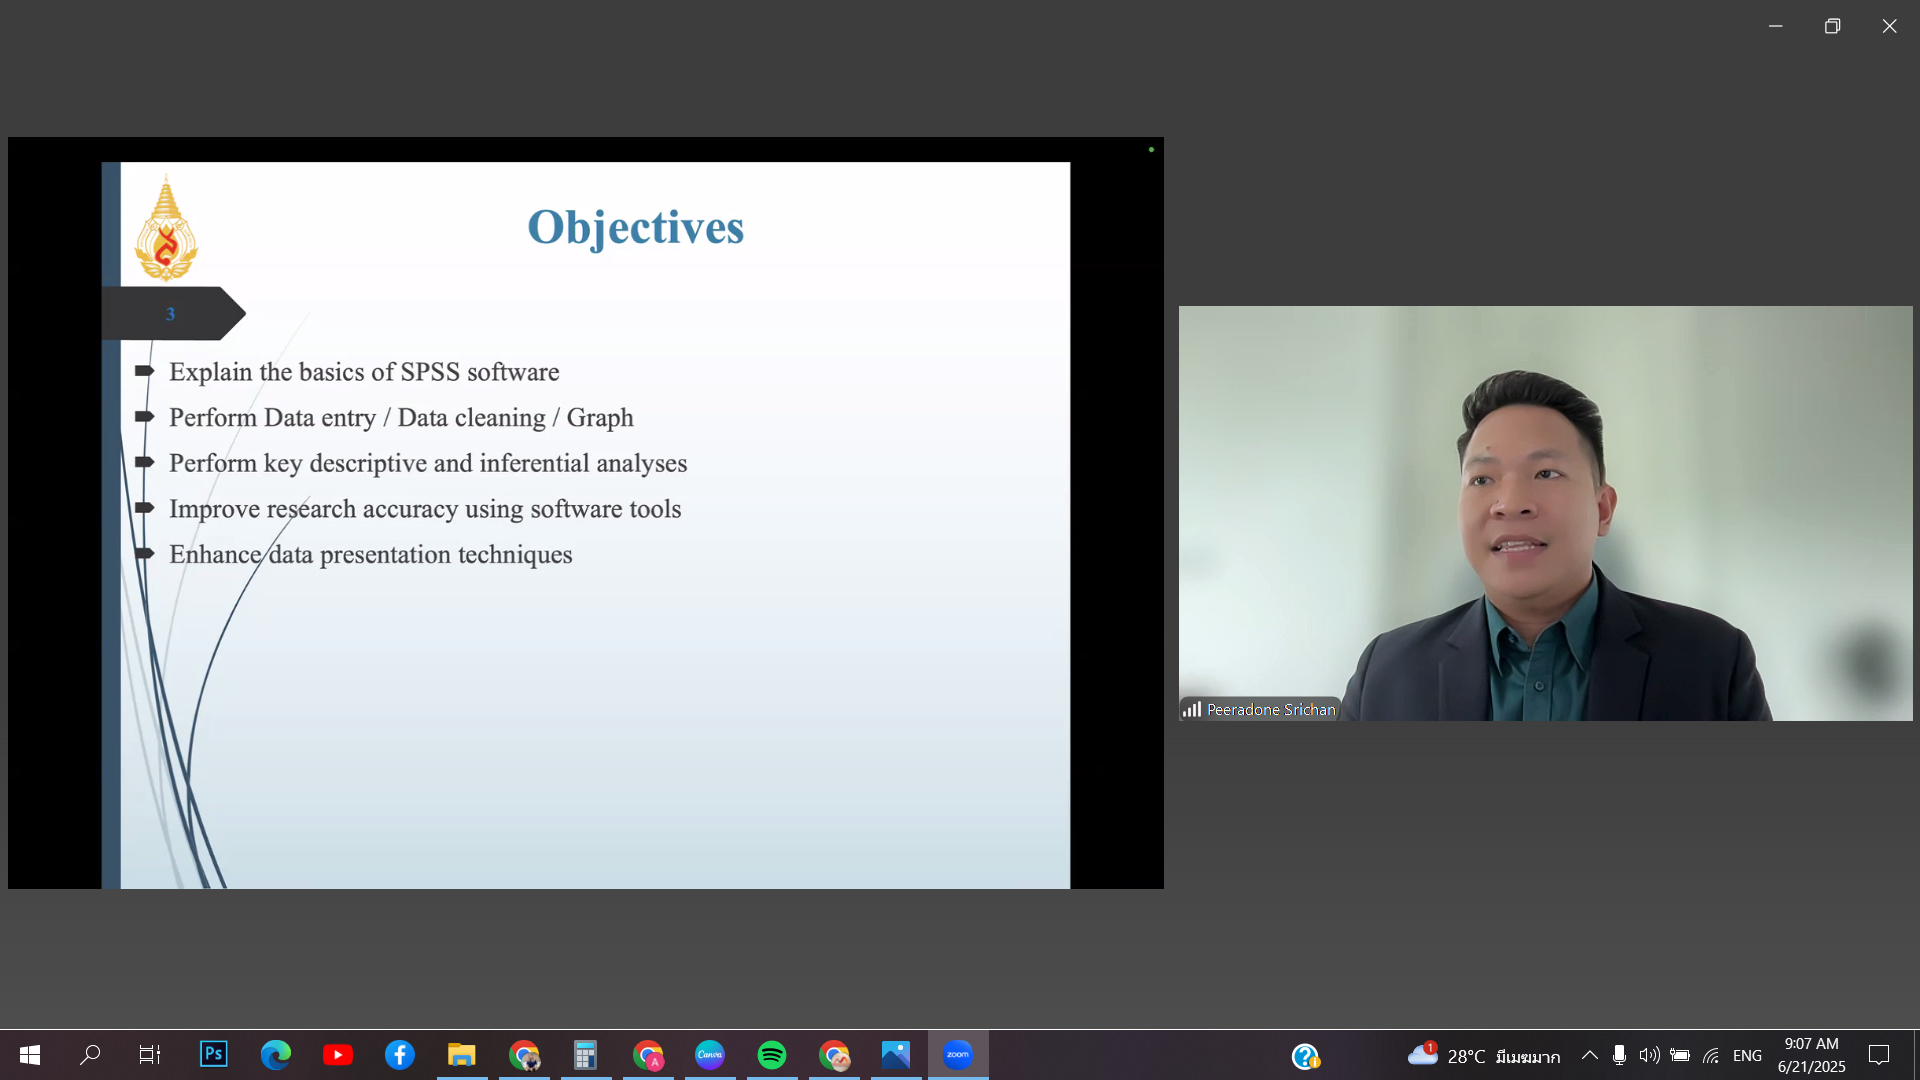Click the Get Help question mark icon

1305,1056
